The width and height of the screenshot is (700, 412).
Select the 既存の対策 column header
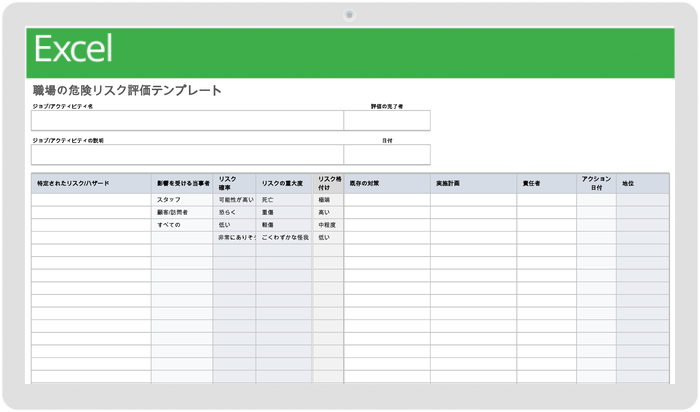click(x=387, y=183)
